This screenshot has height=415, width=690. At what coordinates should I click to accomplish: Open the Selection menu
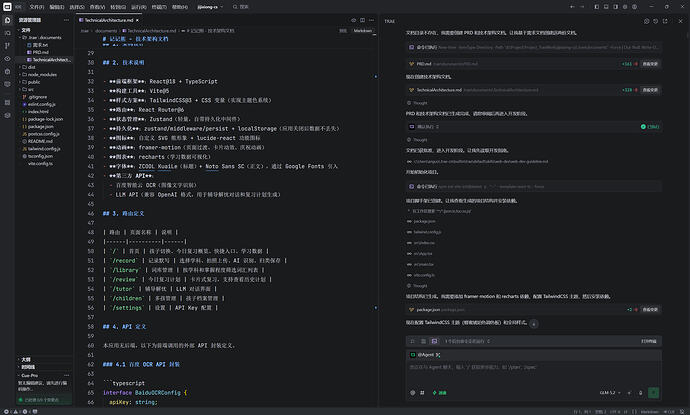tap(77, 7)
